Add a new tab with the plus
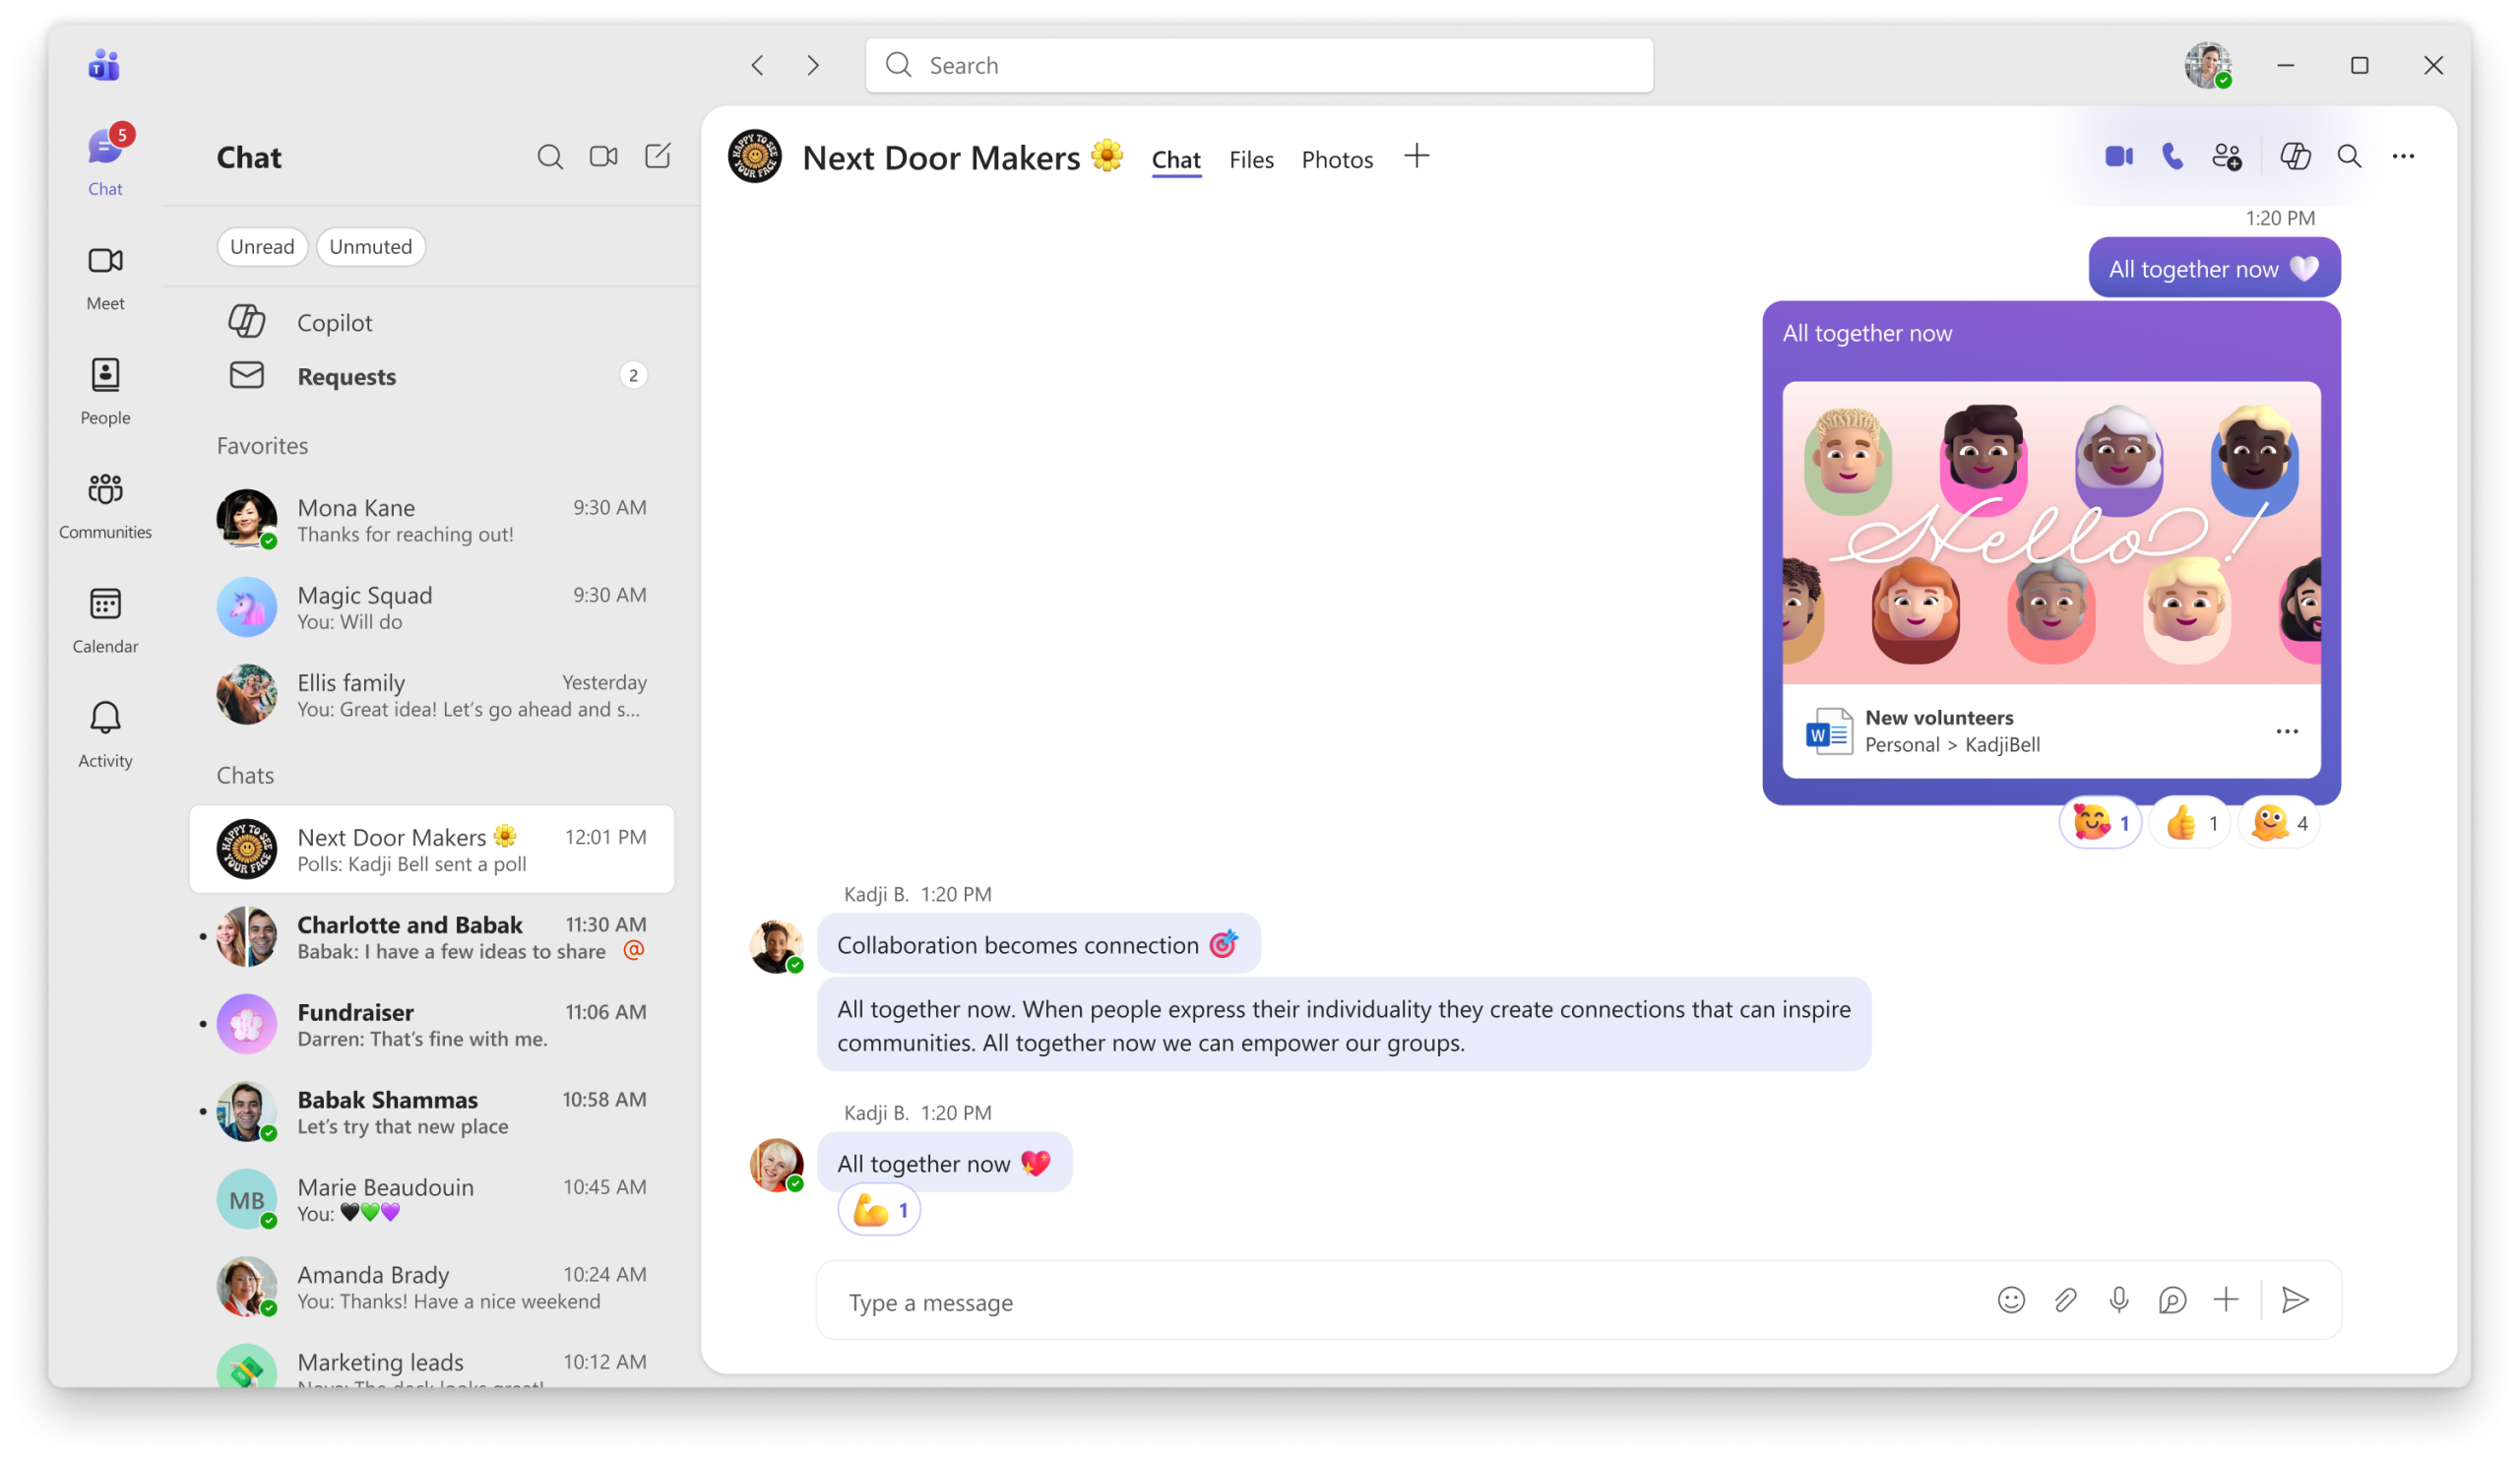 pyautogui.click(x=1417, y=156)
